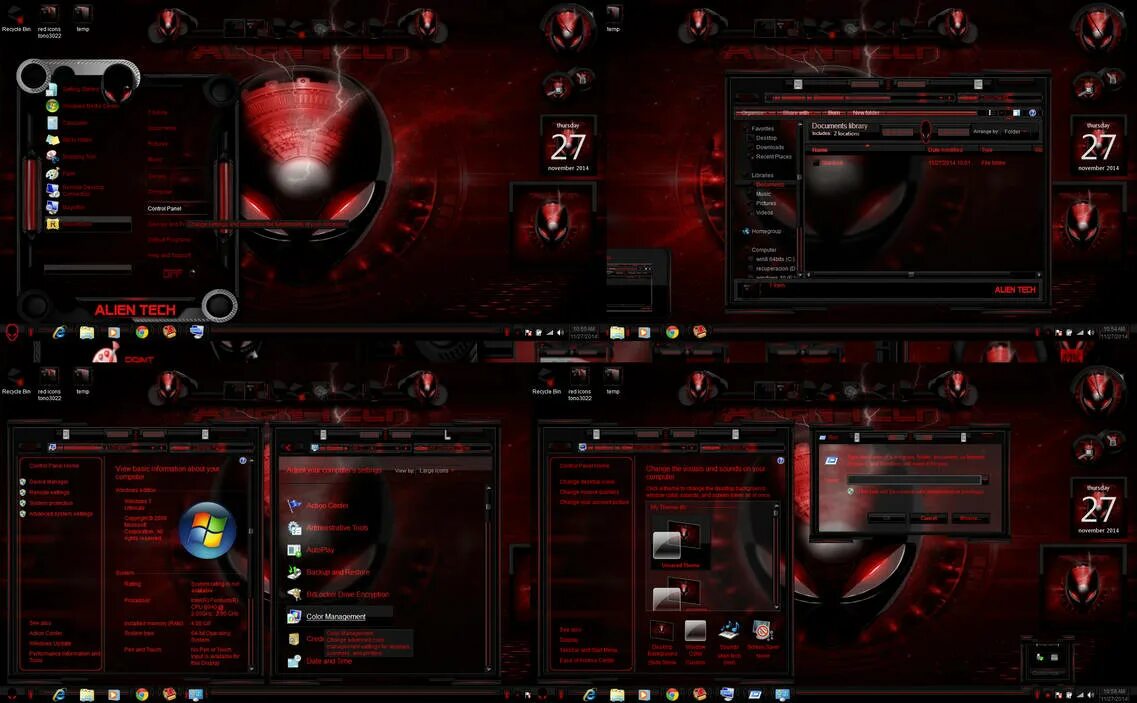Image resolution: width=1137 pixels, height=703 pixels.
Task: Click help icon in Personalization window
Action: (780, 461)
